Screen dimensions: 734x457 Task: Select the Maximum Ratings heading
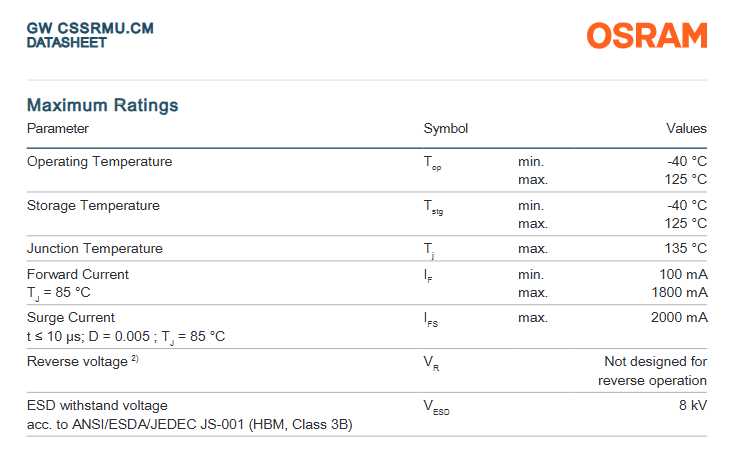[102, 105]
